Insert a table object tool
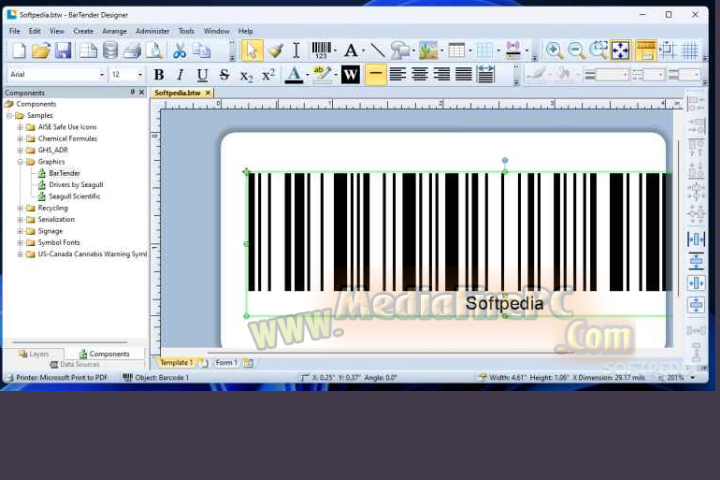Viewport: 720px width, 480px height. coord(456,51)
